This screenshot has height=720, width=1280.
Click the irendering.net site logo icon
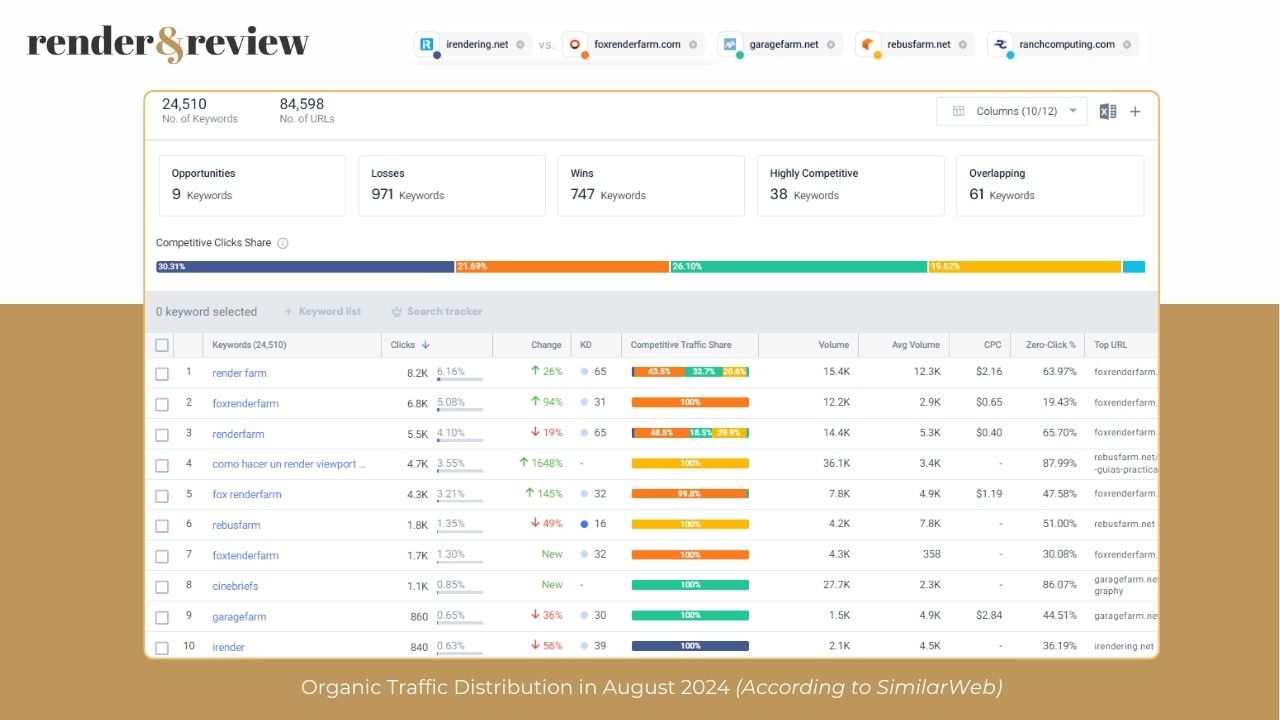[x=428, y=44]
